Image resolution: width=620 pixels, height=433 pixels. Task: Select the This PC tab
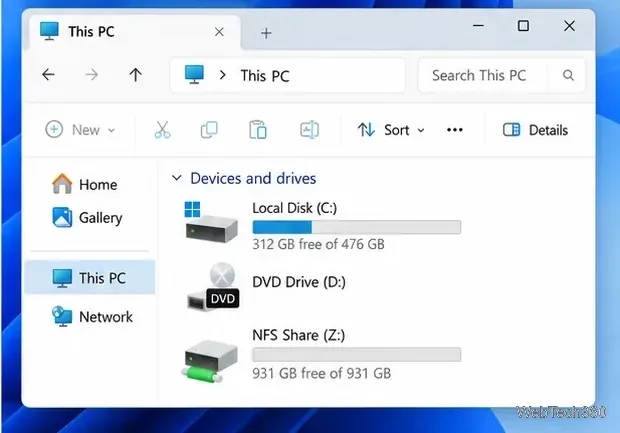[x=134, y=32]
